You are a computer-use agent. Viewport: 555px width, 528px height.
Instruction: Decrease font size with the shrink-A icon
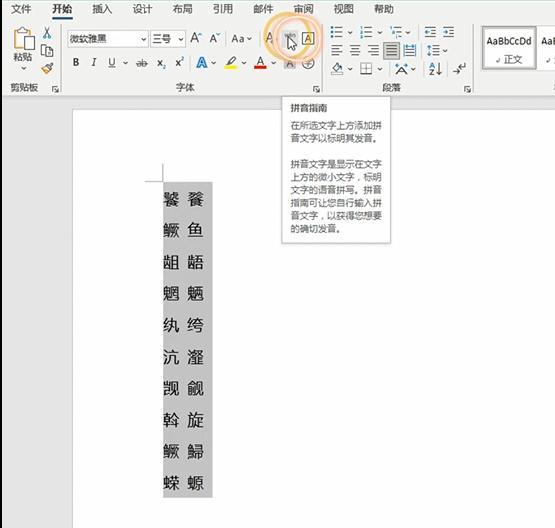click(214, 38)
